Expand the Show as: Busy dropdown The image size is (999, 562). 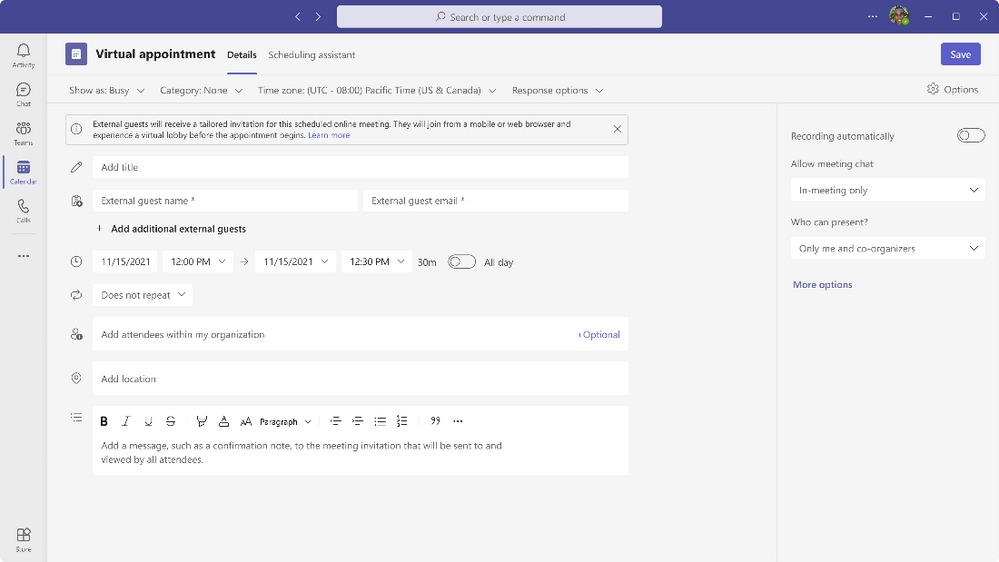[107, 90]
